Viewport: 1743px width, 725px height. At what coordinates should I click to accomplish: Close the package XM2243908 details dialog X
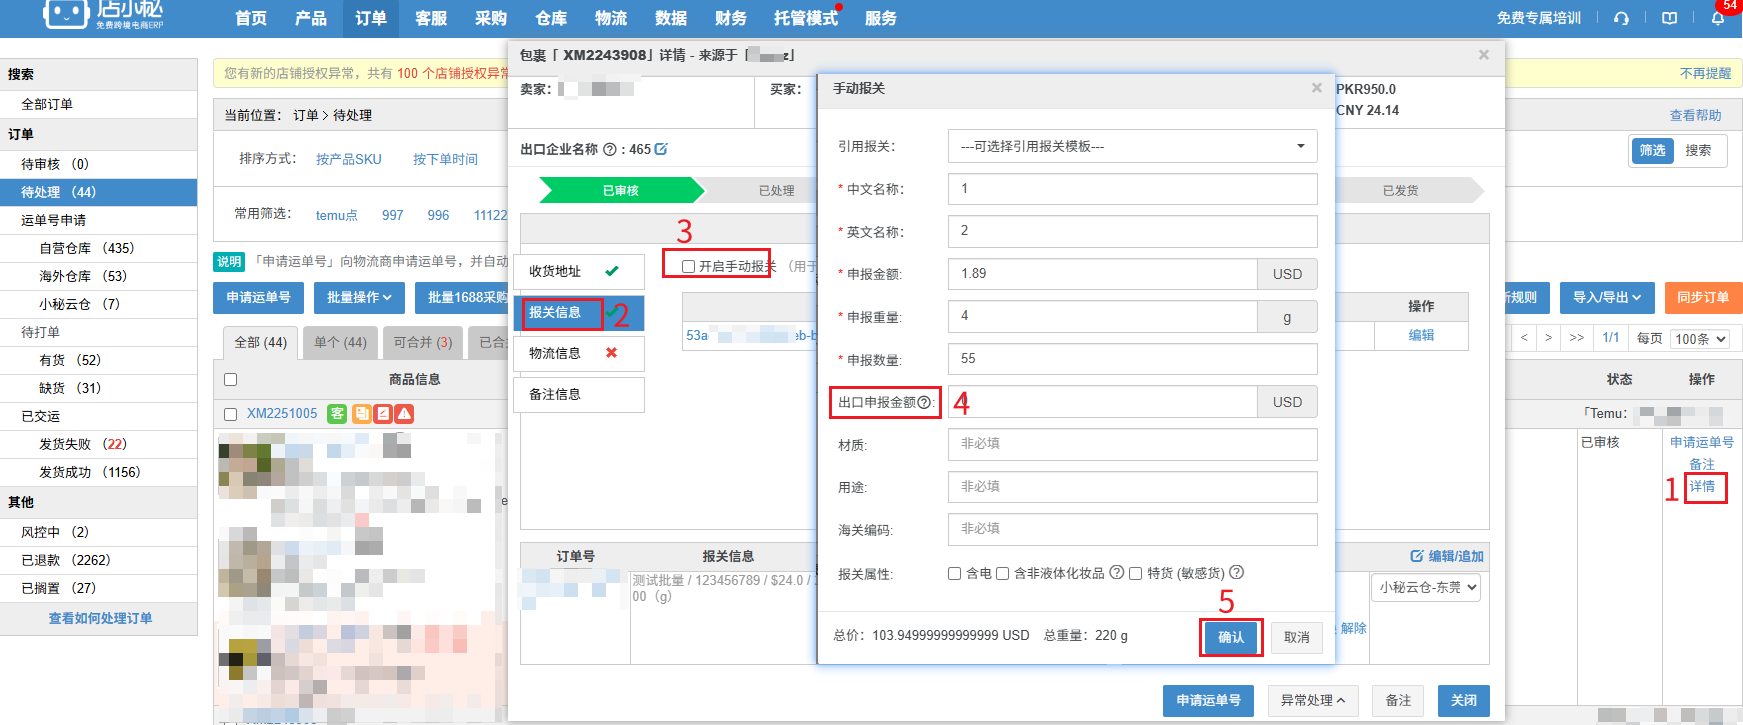point(1484,55)
